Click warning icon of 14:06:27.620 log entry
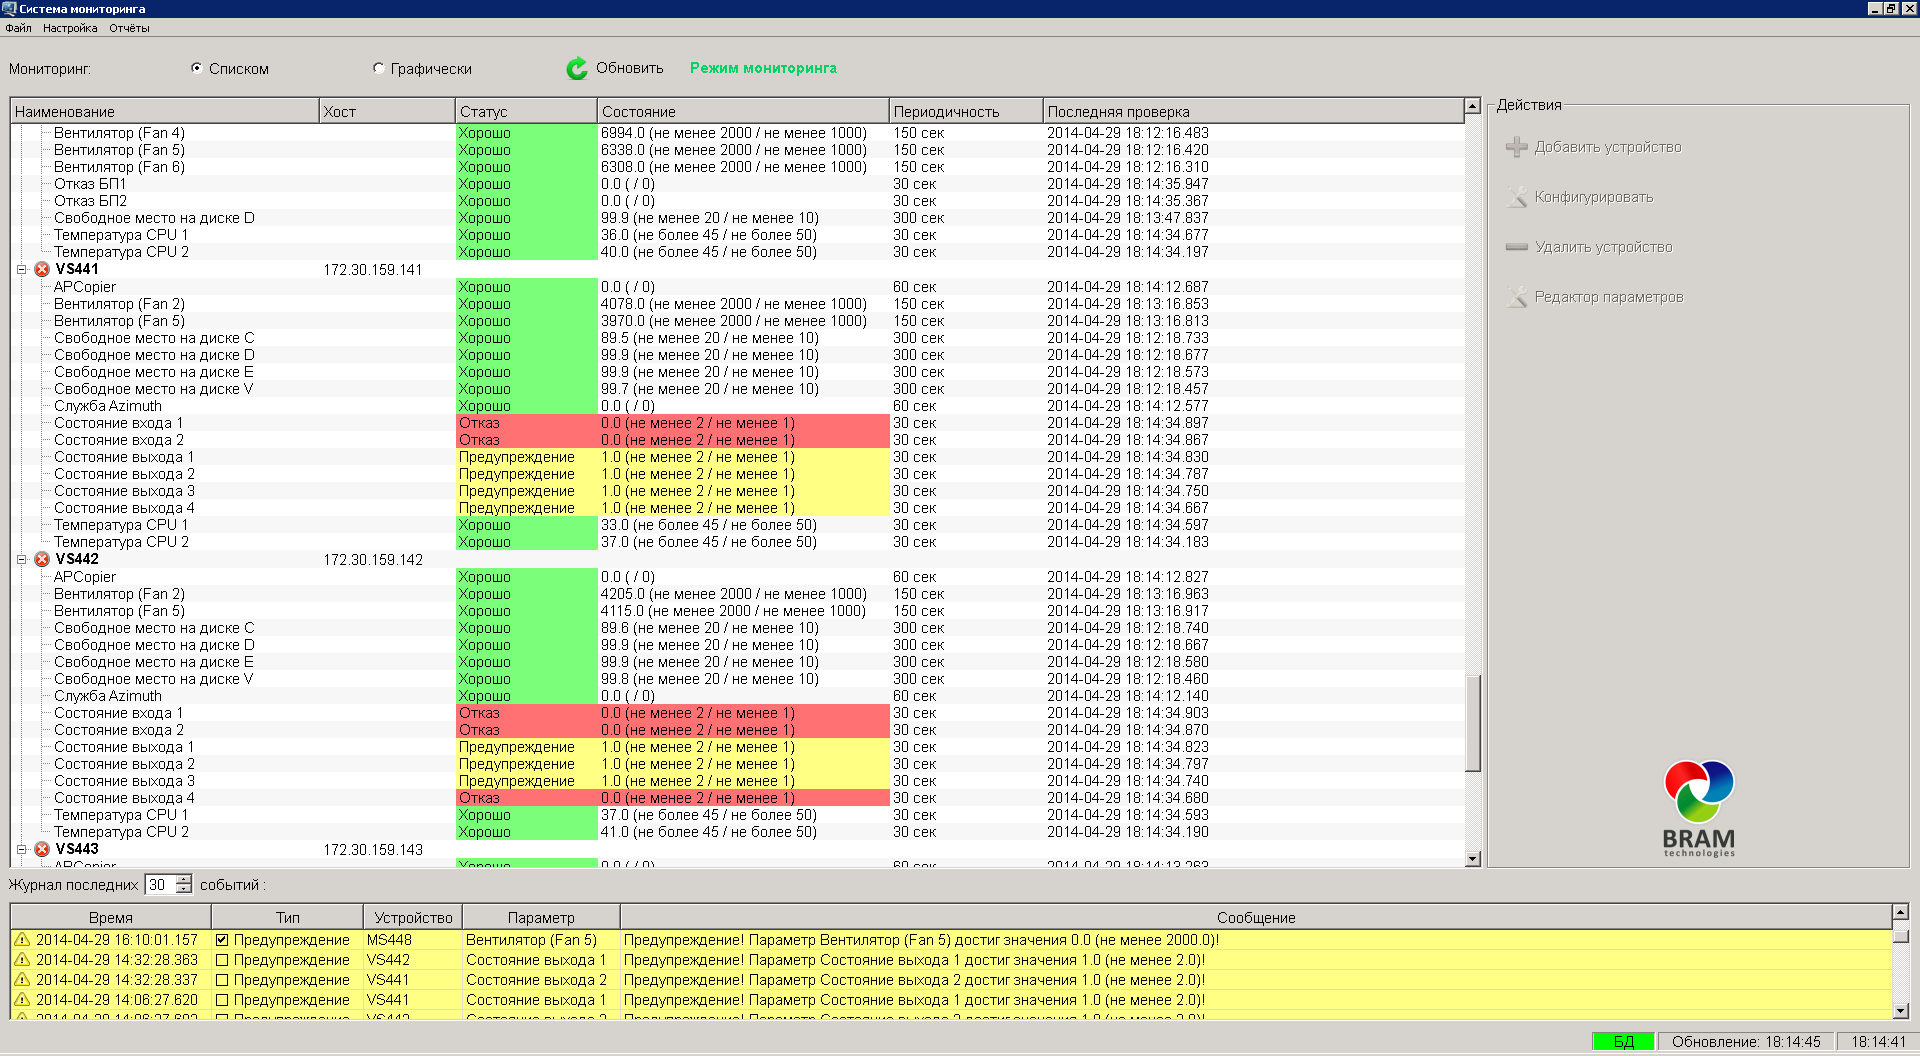 (22, 1000)
